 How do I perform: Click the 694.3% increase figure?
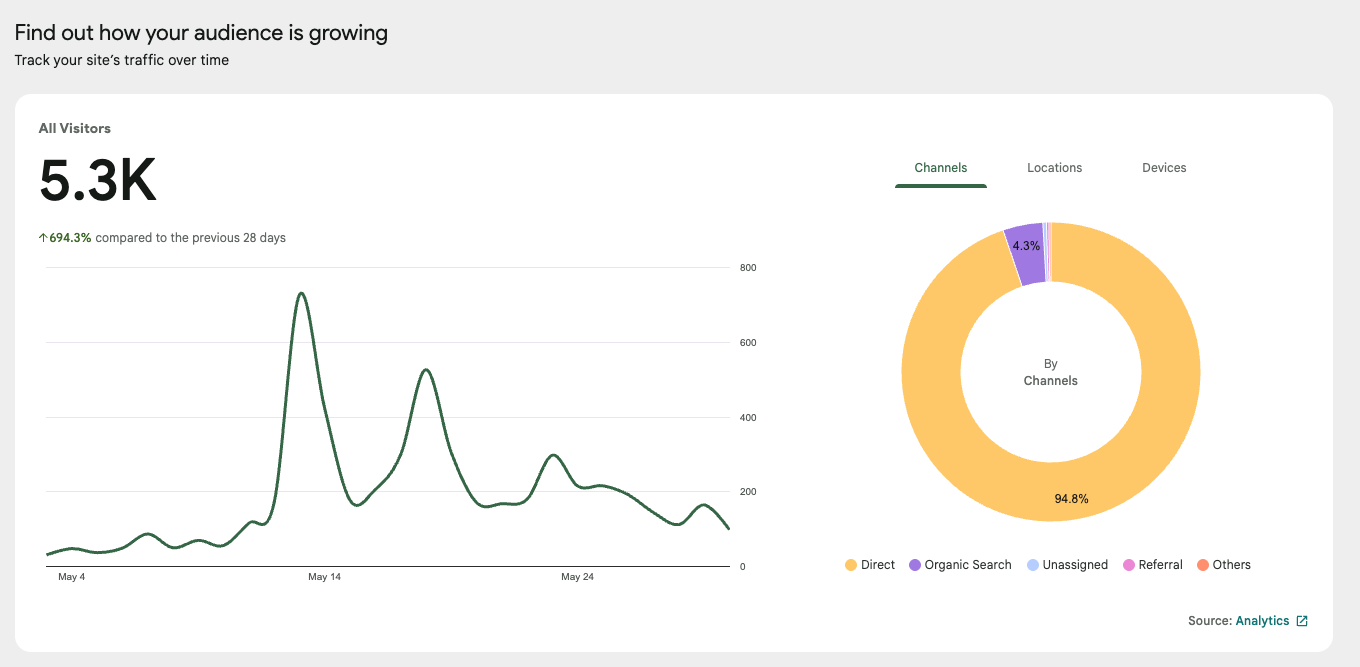coord(70,238)
